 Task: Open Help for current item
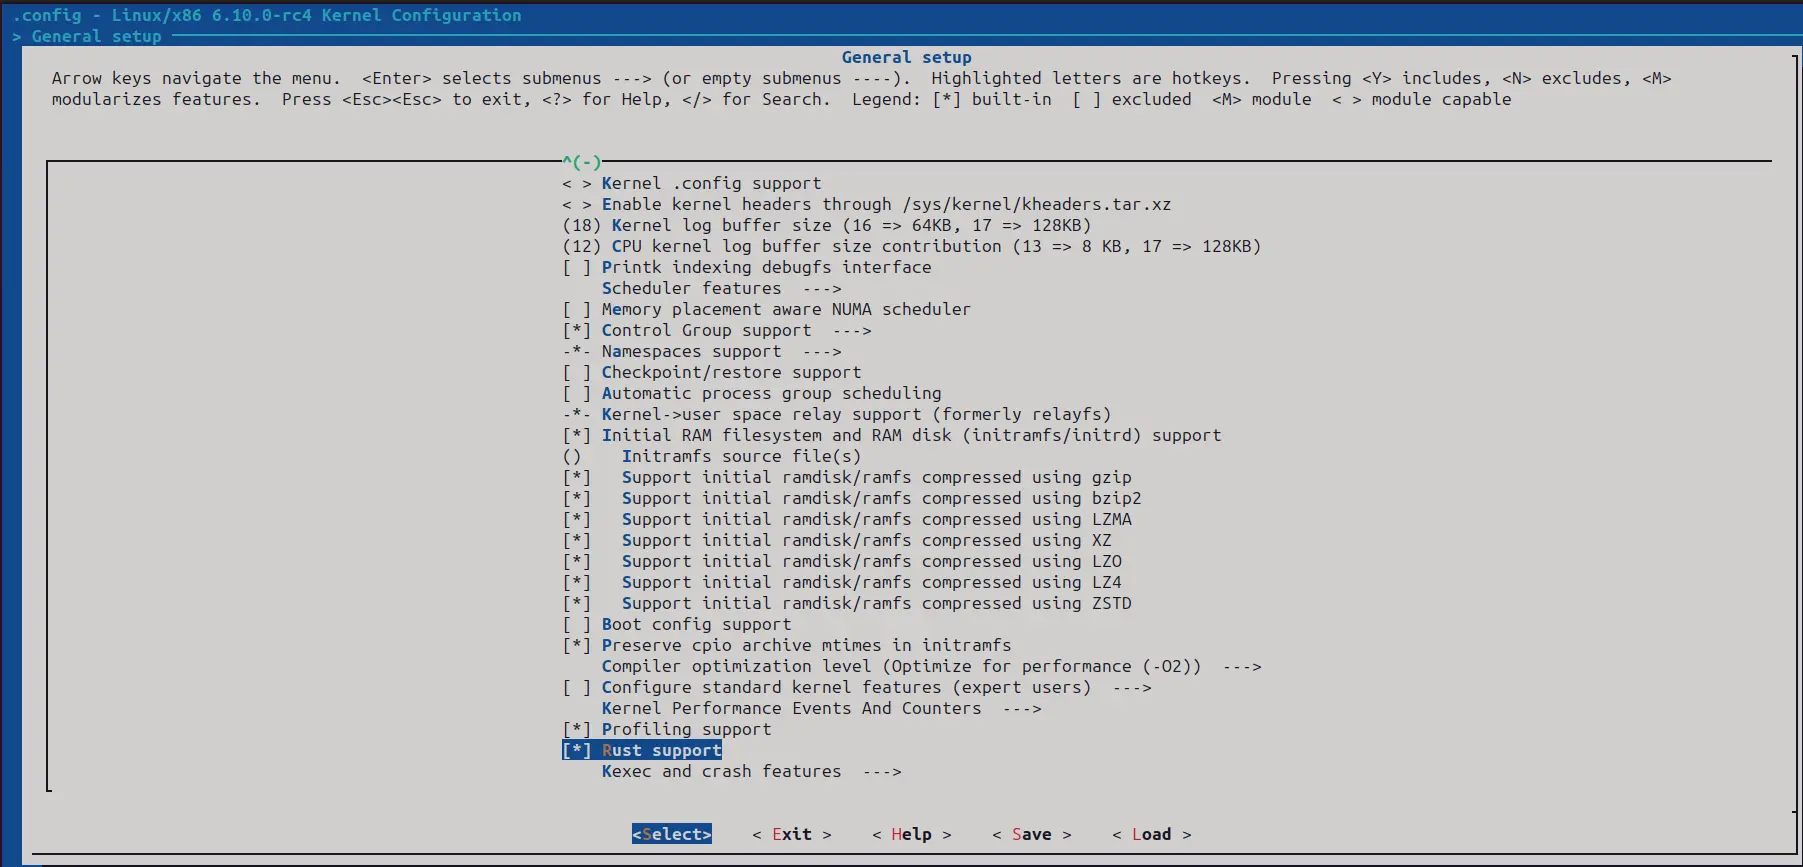(912, 834)
